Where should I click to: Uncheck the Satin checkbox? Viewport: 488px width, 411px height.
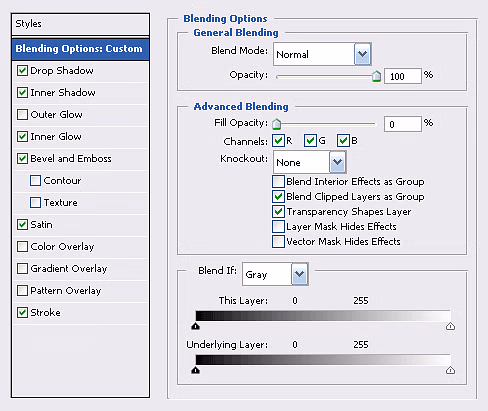(22, 225)
